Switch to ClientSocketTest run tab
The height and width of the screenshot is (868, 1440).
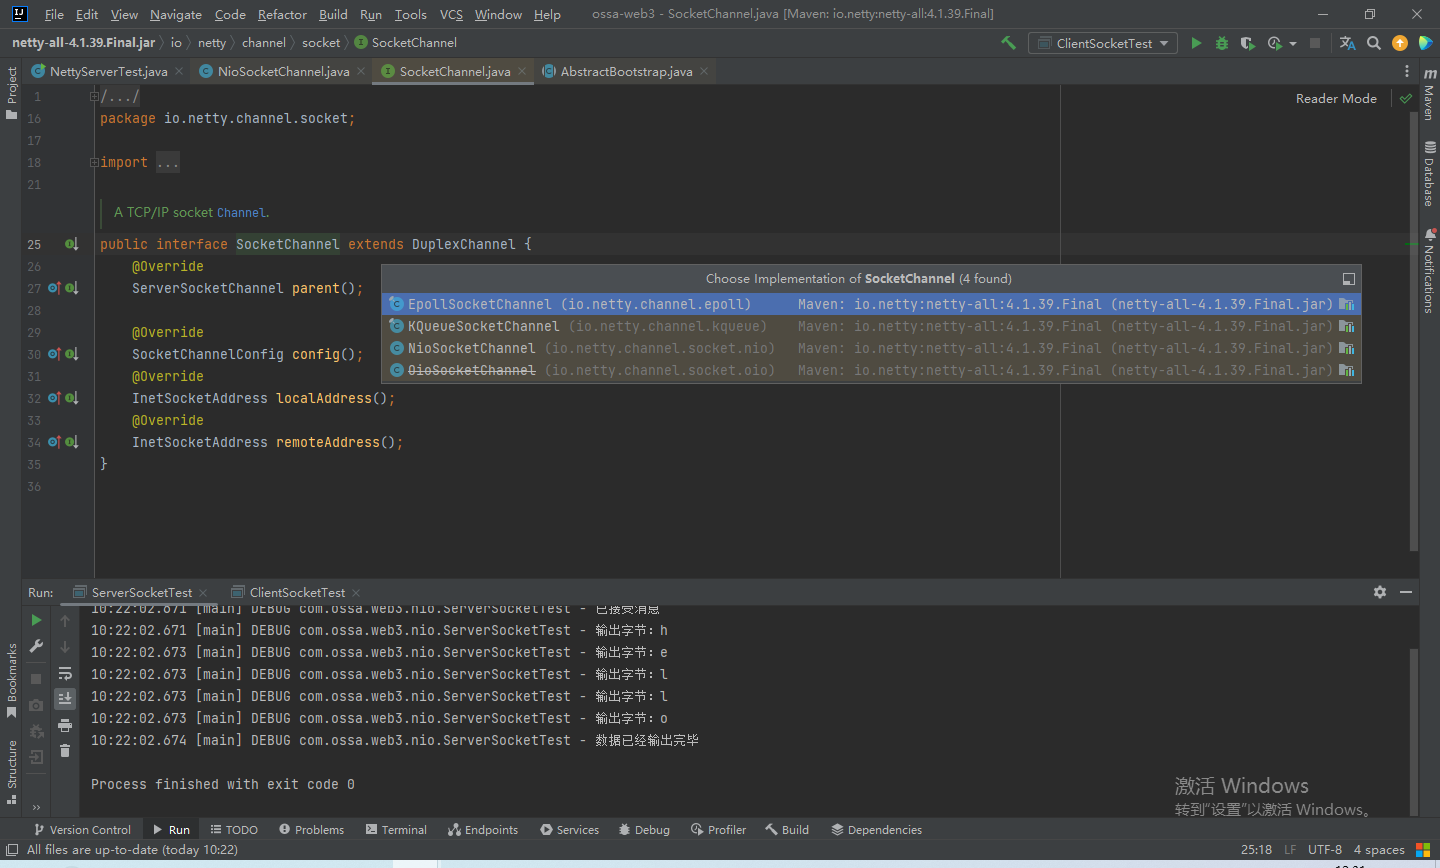[x=297, y=592]
